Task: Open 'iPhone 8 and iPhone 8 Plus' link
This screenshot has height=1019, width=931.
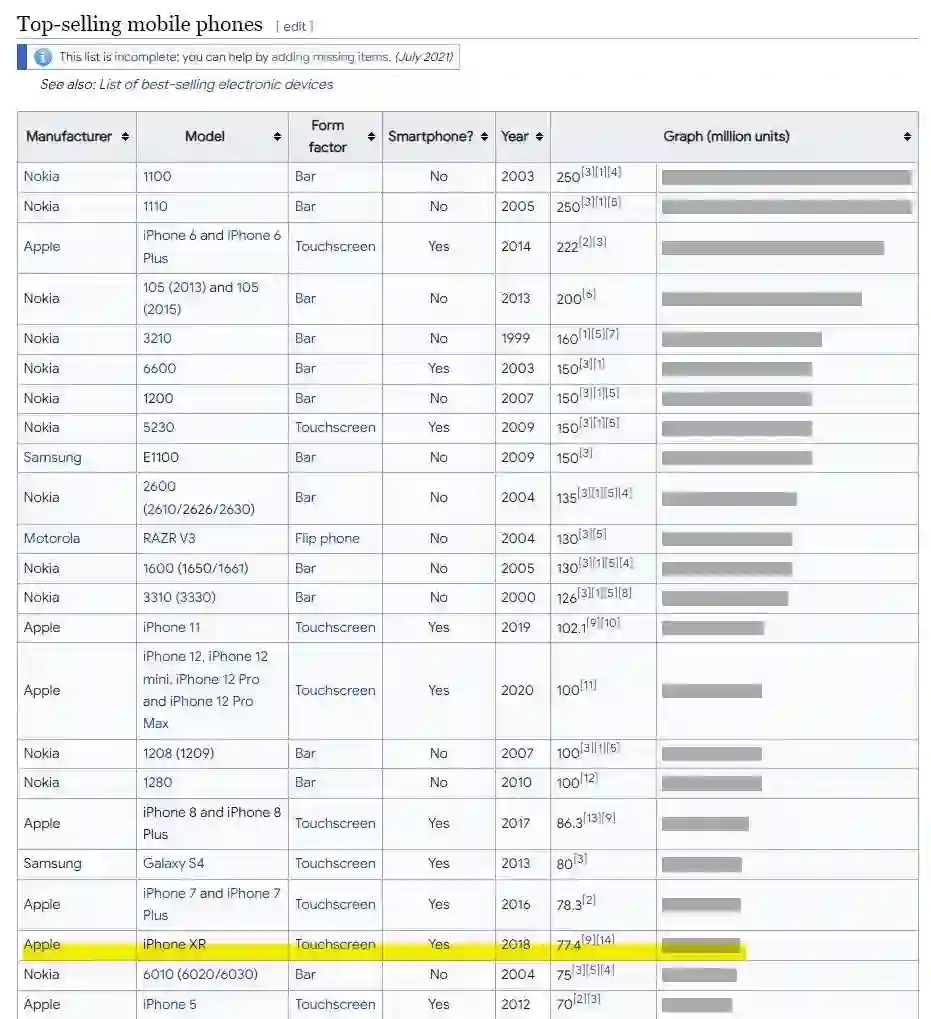Action: [x=212, y=823]
